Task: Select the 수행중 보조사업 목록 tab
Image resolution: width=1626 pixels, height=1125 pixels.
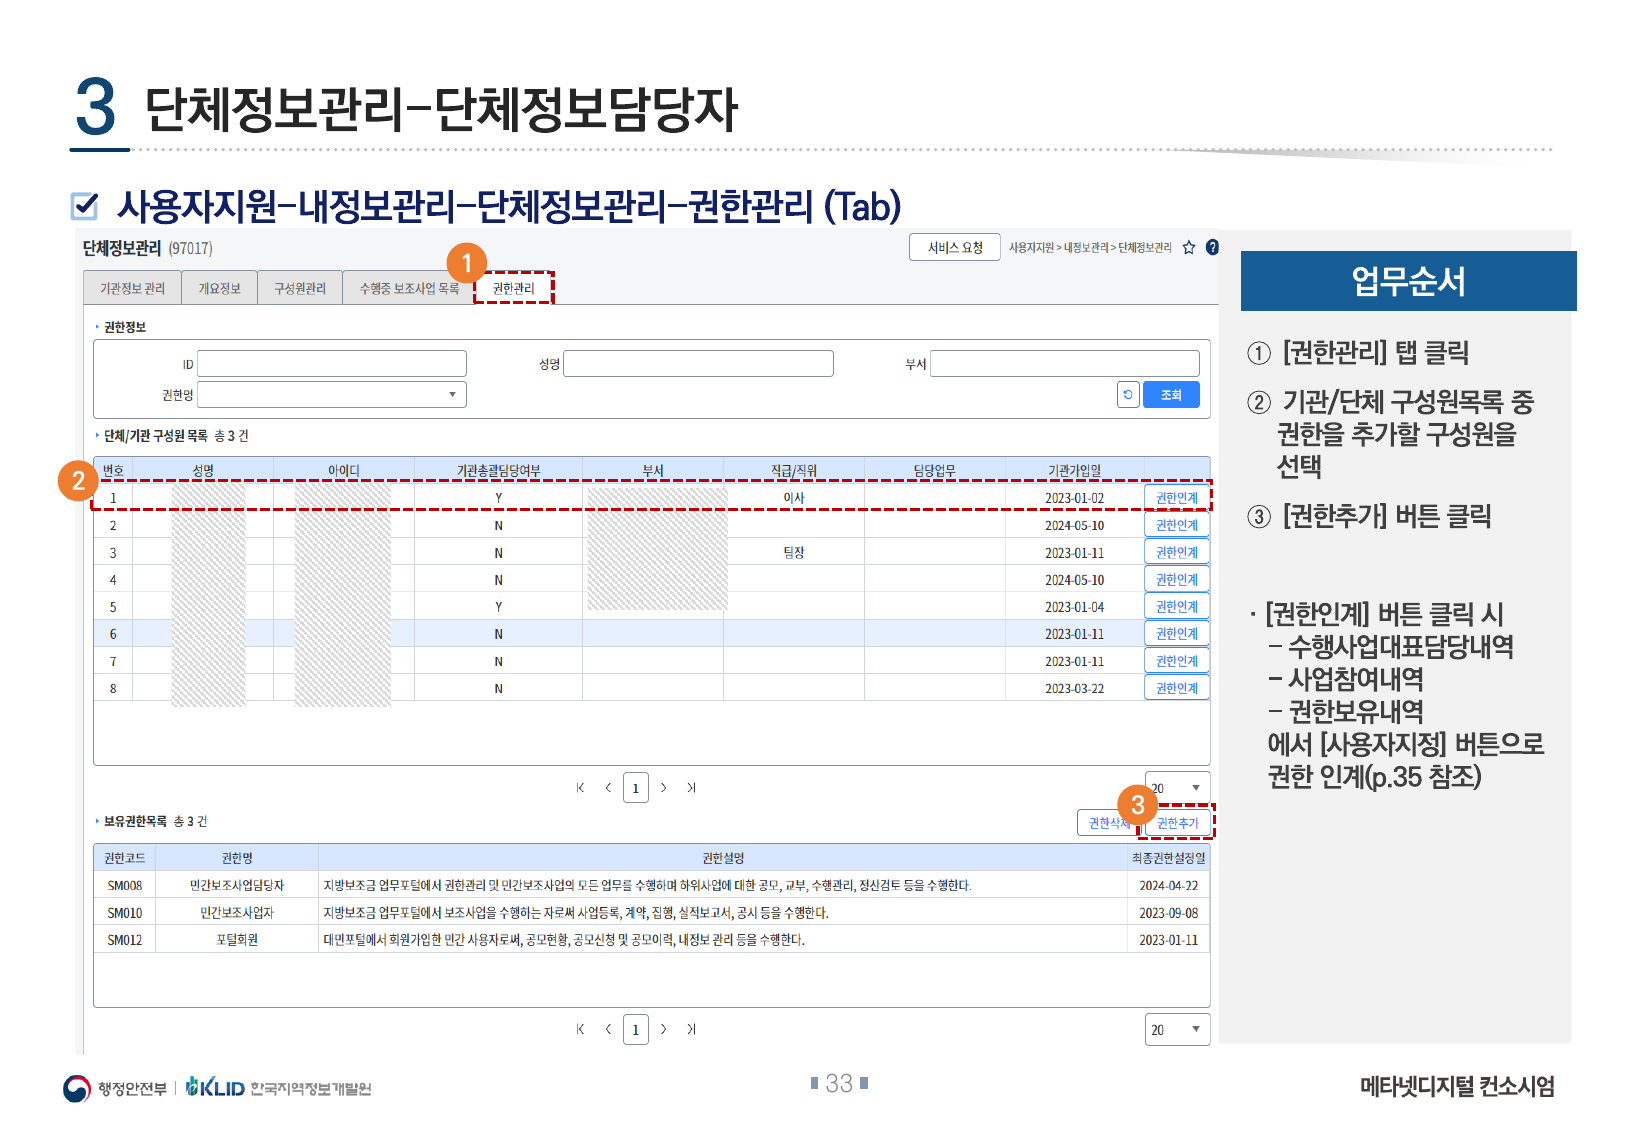Action: click(x=409, y=288)
